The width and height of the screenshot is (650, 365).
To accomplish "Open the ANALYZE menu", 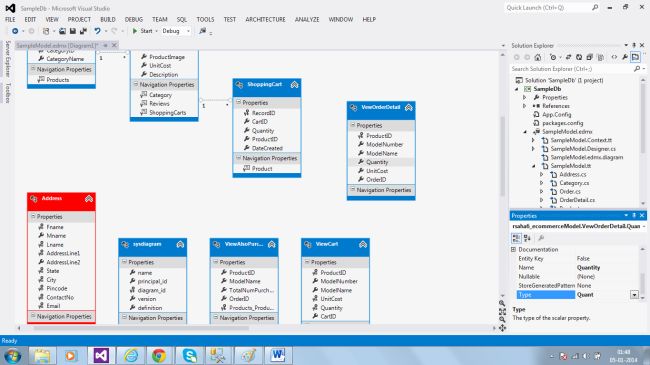I will 307,19.
